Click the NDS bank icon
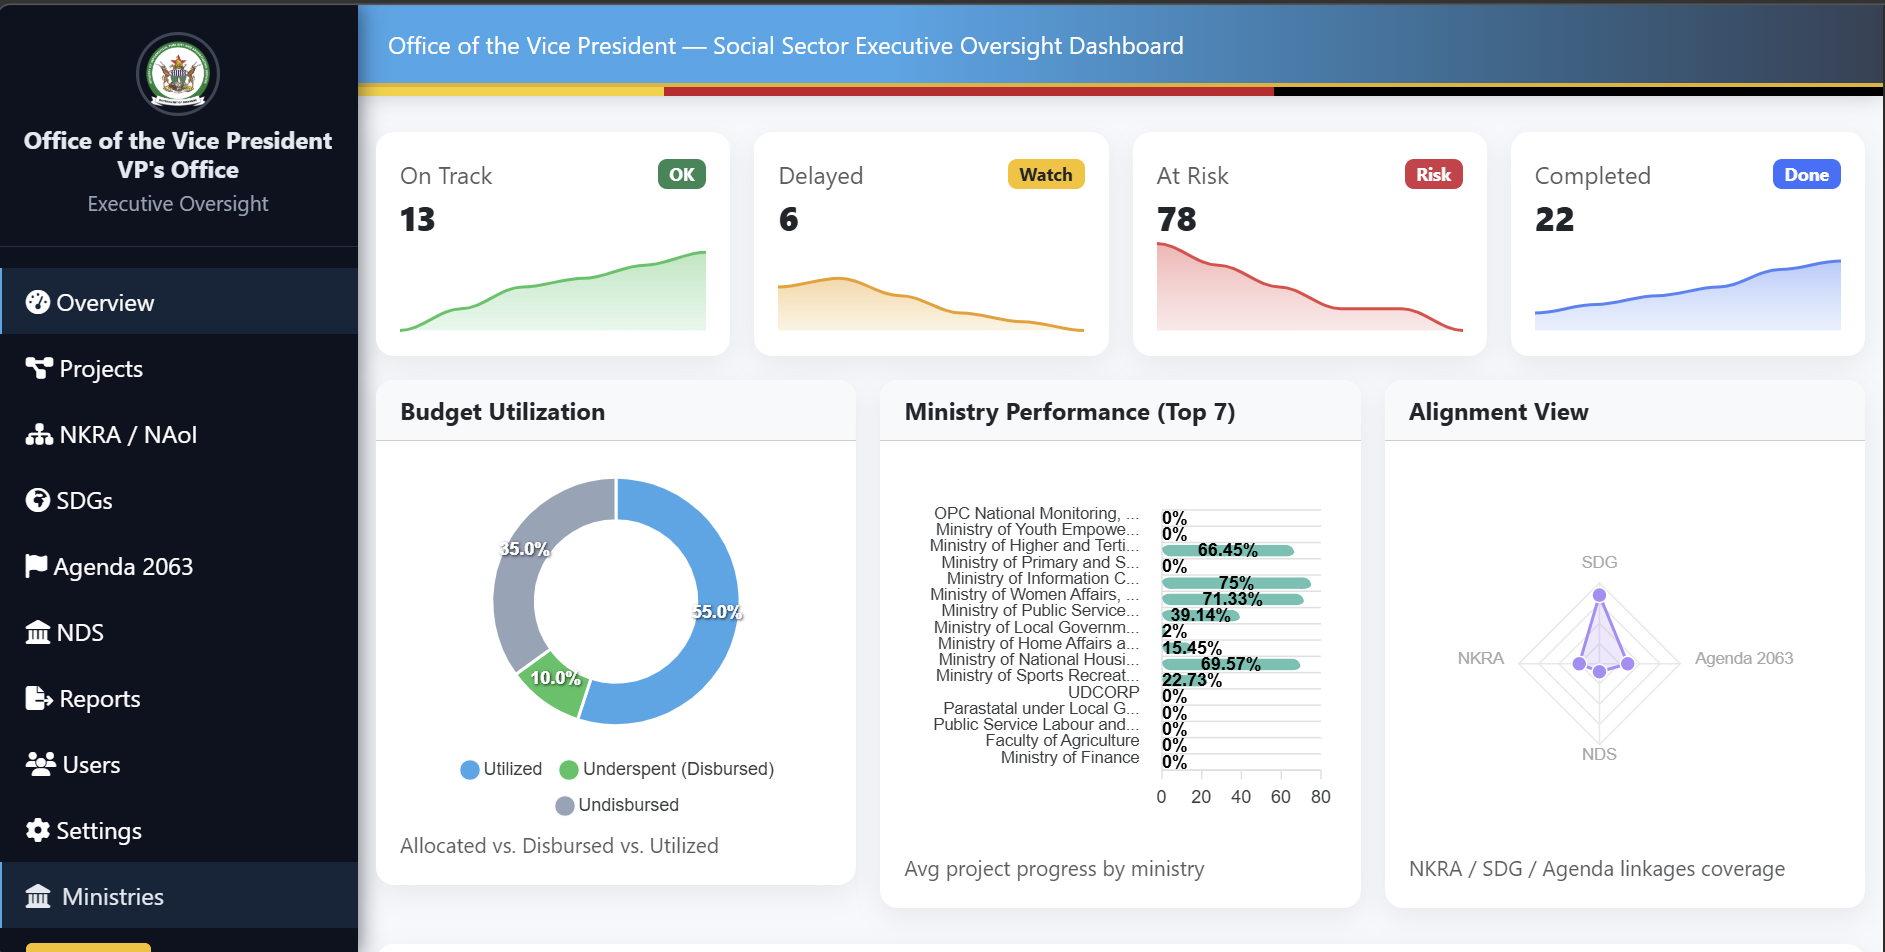1885x952 pixels. pyautogui.click(x=37, y=632)
